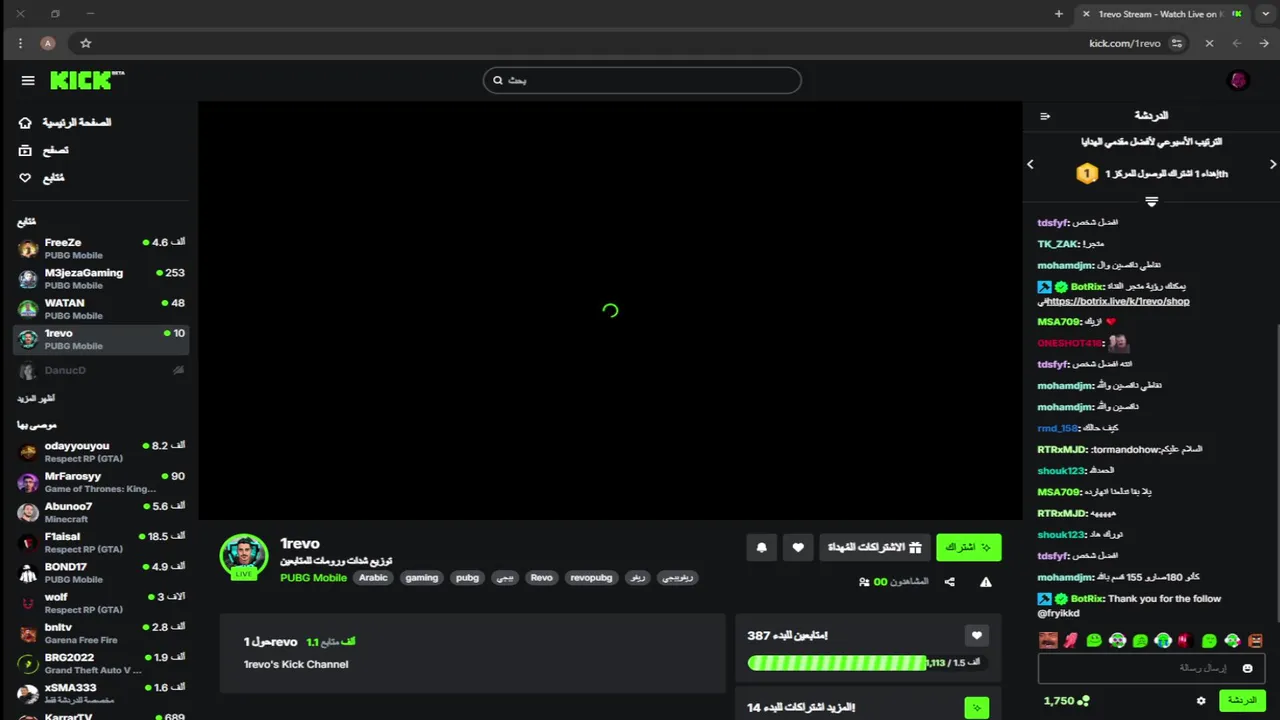Click the PUBG Mobile category link
This screenshot has width=1280, height=720.
coord(313,577)
